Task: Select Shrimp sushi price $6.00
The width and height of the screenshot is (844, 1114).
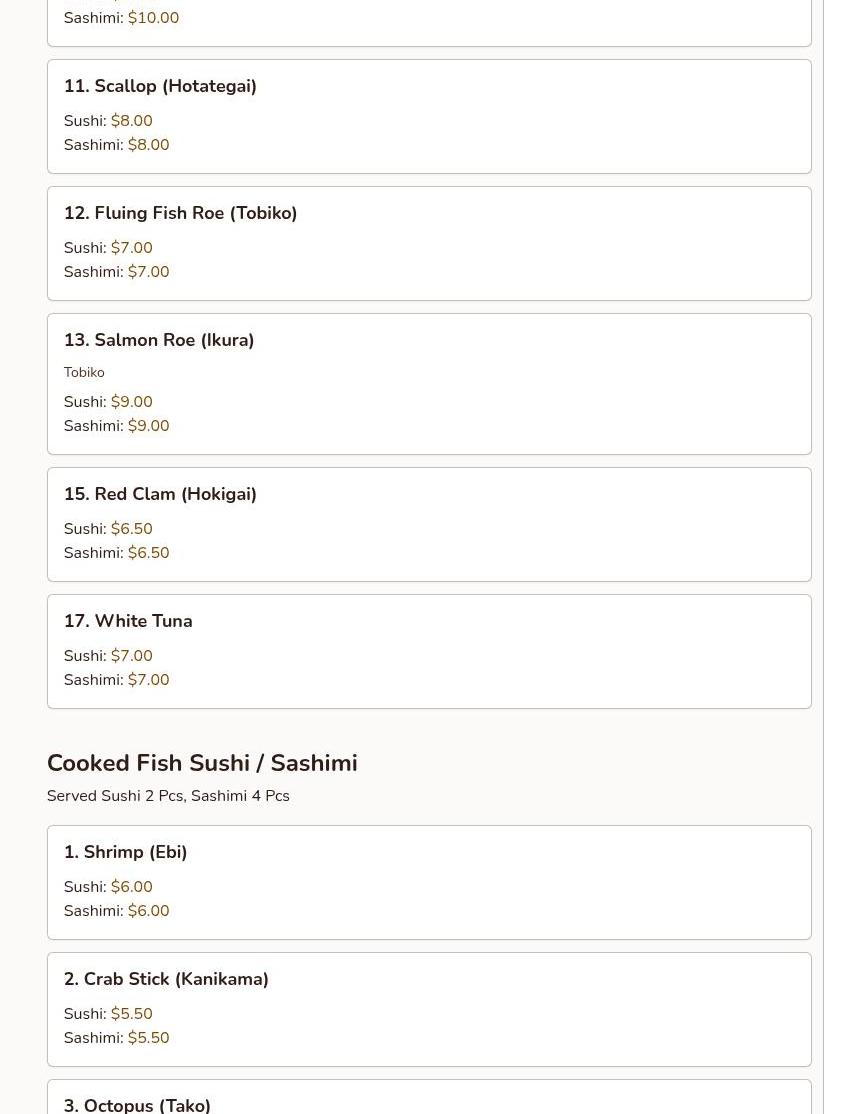Action: click(131, 887)
